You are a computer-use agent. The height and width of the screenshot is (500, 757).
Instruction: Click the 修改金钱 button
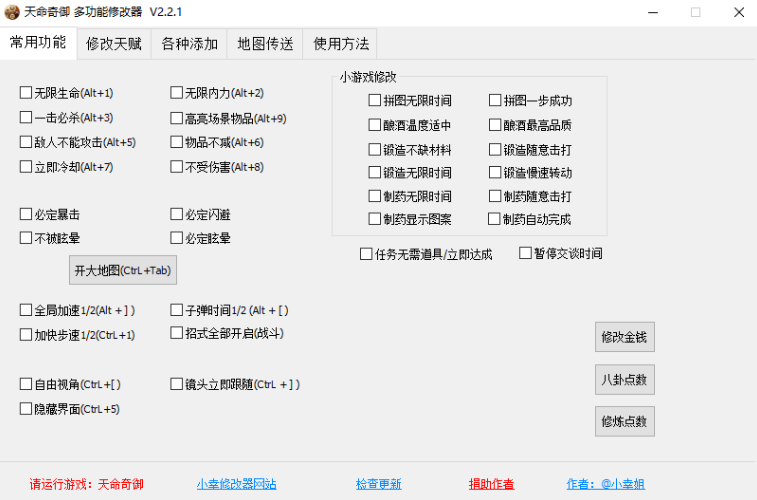click(625, 337)
